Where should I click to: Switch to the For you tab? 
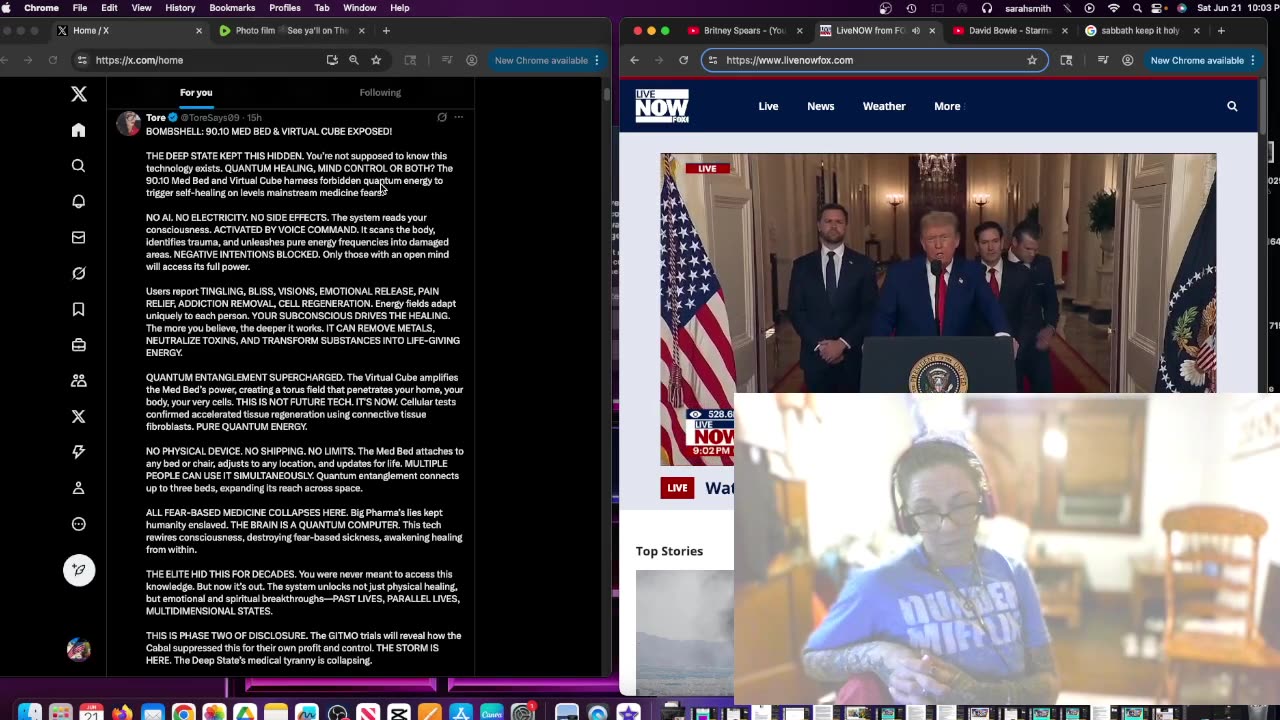(196, 92)
